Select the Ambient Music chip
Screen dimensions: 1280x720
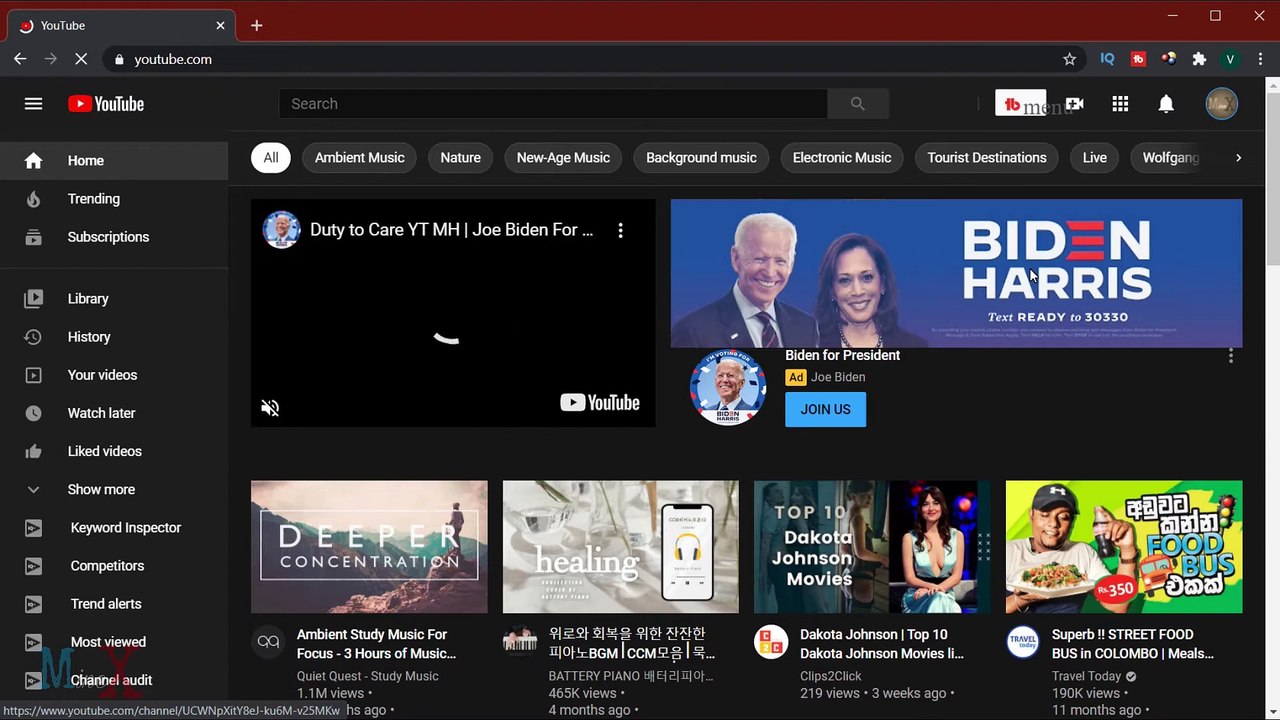359,157
